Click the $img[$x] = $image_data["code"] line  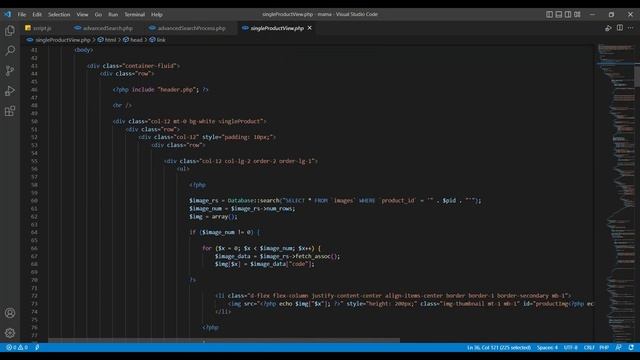(x=264, y=264)
